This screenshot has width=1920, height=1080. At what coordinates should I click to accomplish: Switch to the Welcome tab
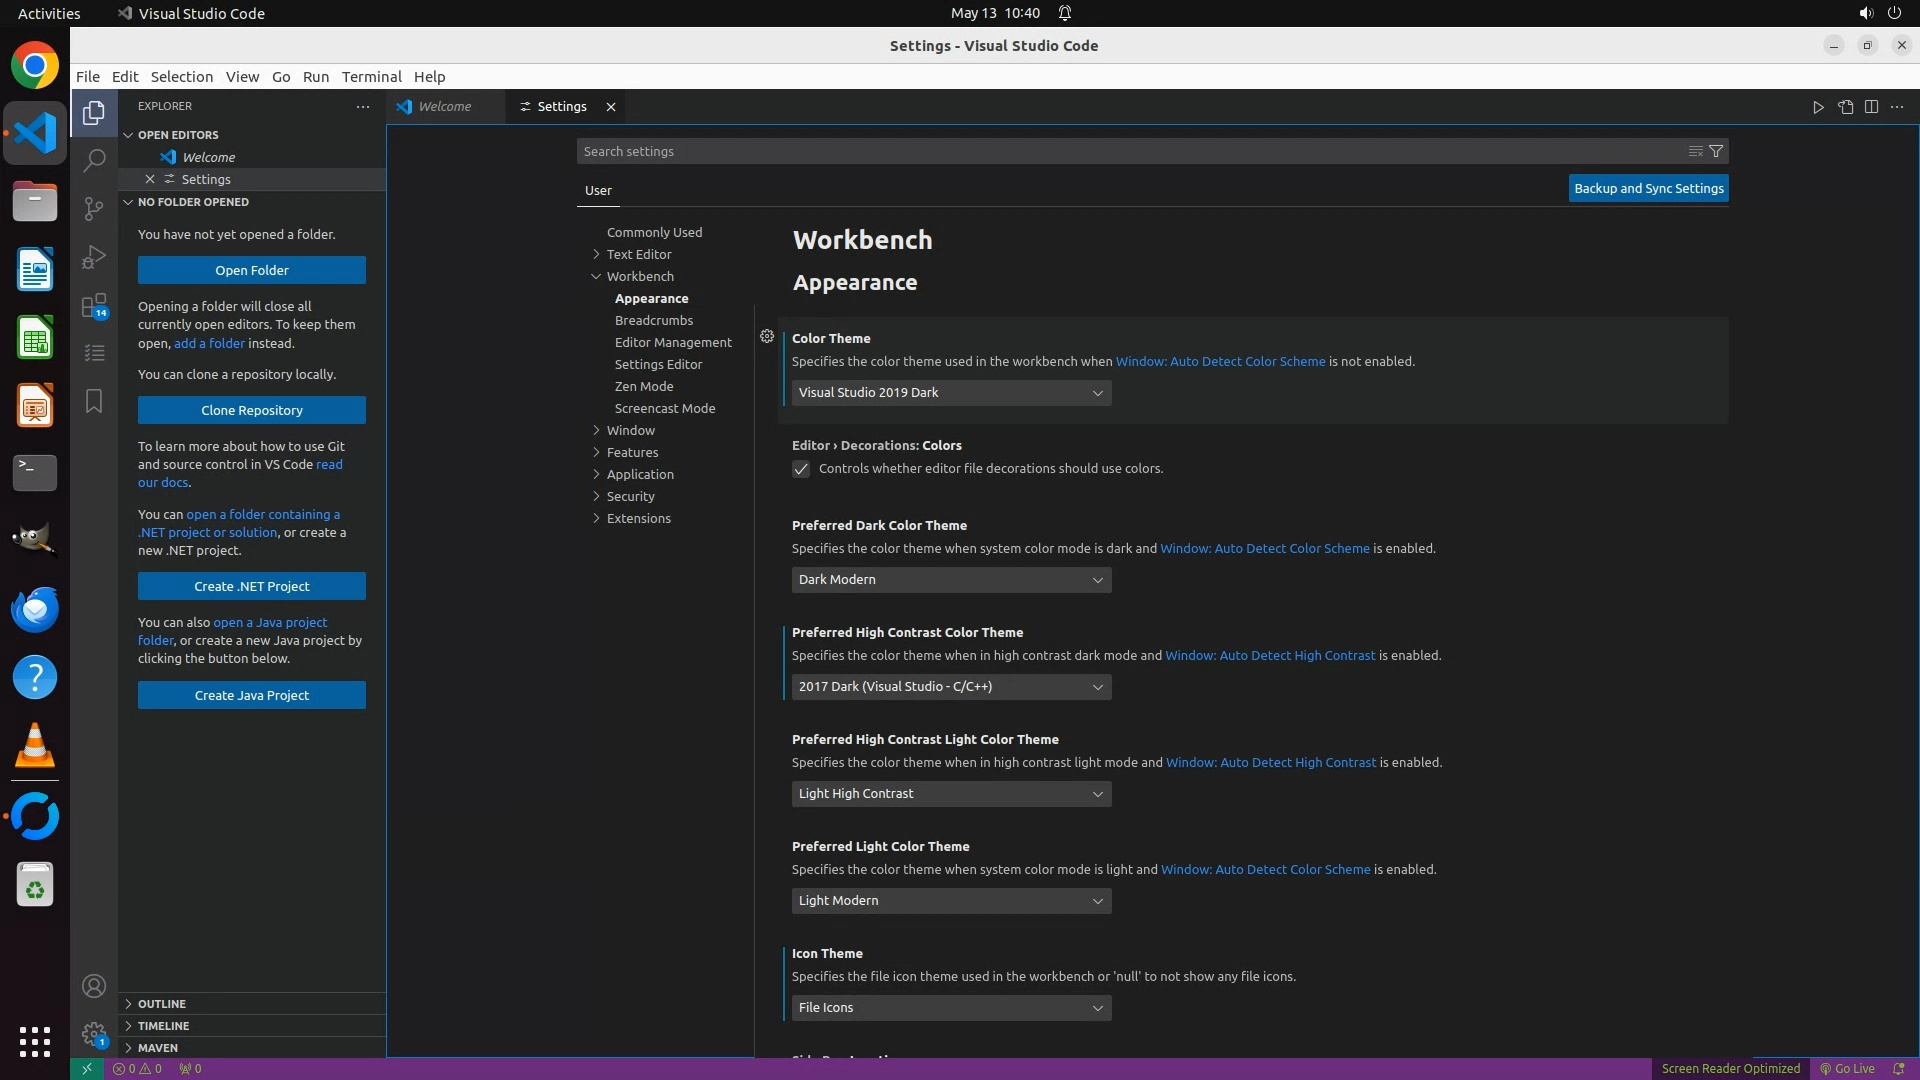[x=444, y=107]
